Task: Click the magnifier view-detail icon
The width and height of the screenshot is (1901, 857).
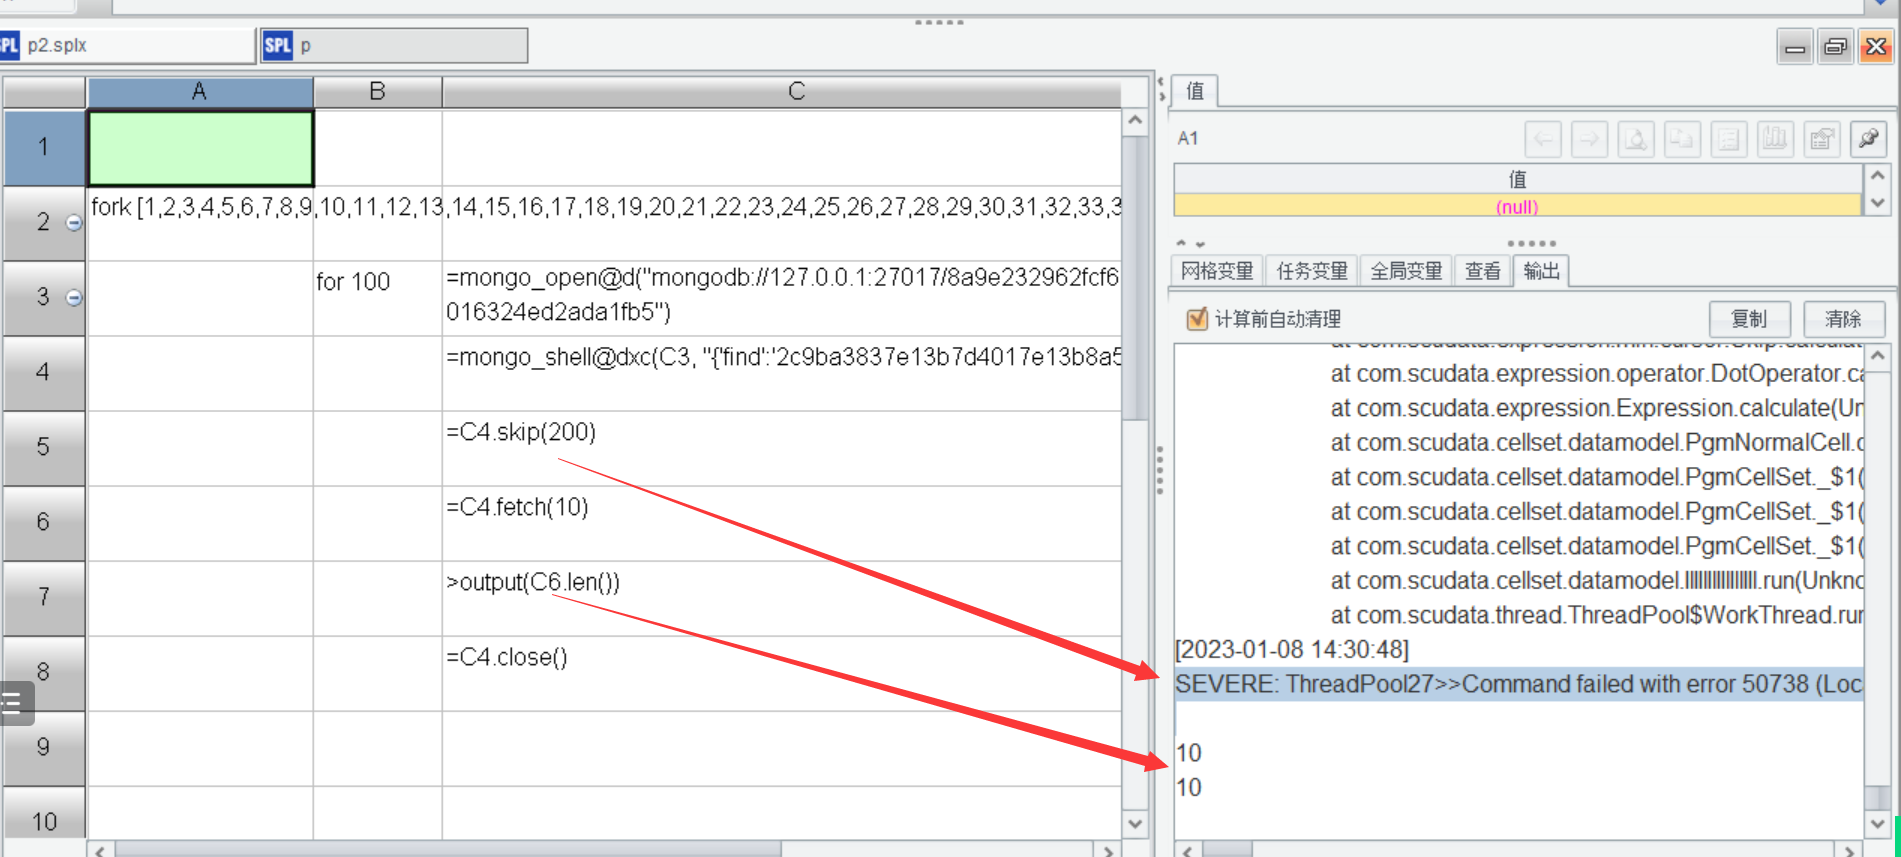Action: click(1636, 139)
